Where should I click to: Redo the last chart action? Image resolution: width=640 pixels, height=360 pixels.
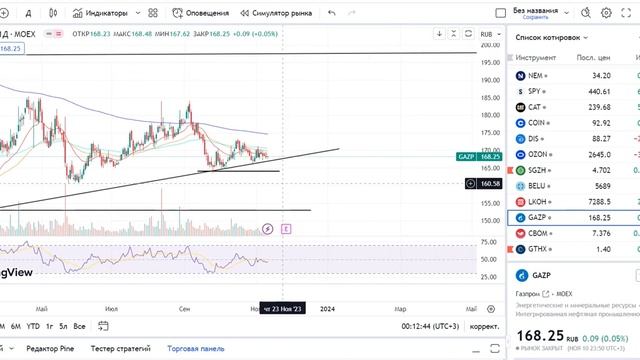point(351,13)
